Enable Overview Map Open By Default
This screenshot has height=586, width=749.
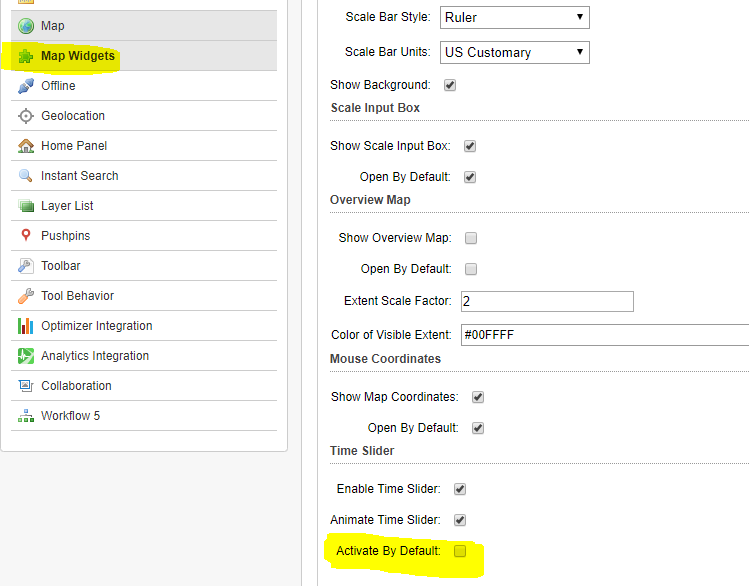pyautogui.click(x=471, y=269)
